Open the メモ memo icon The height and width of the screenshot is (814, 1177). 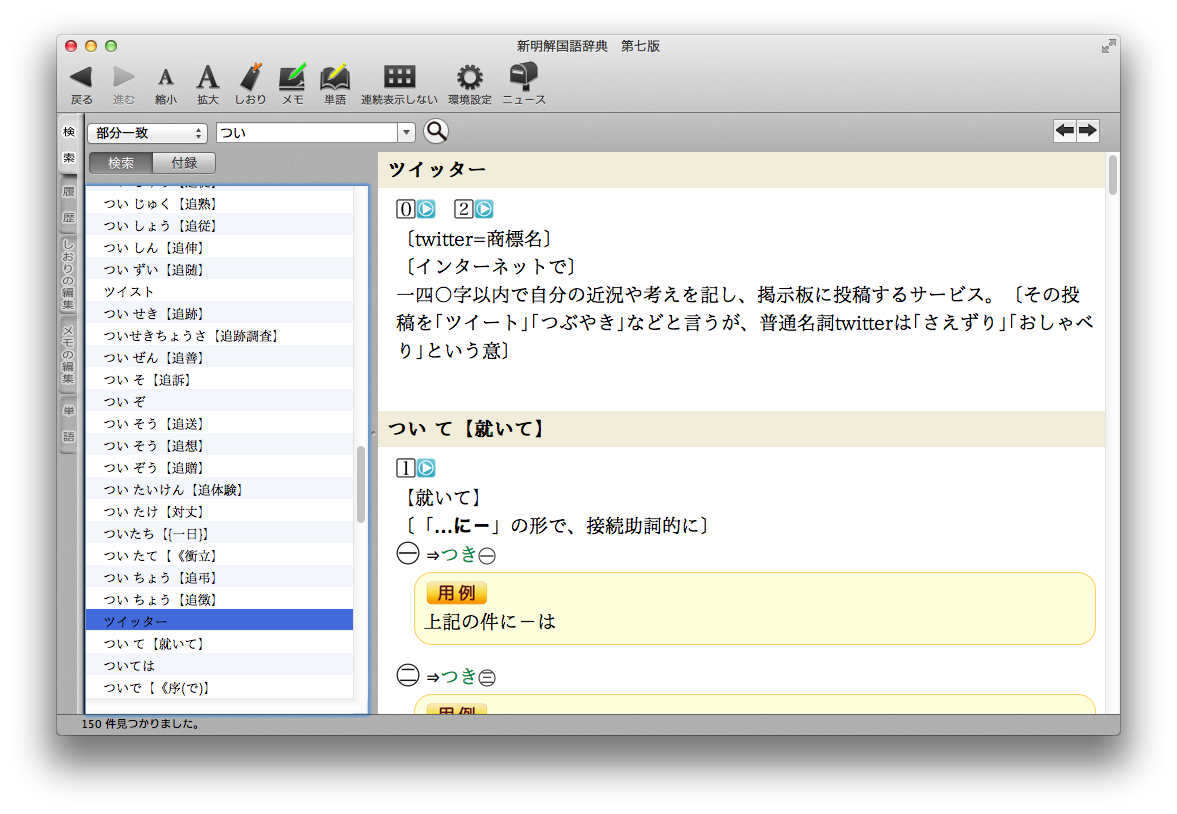tap(292, 77)
